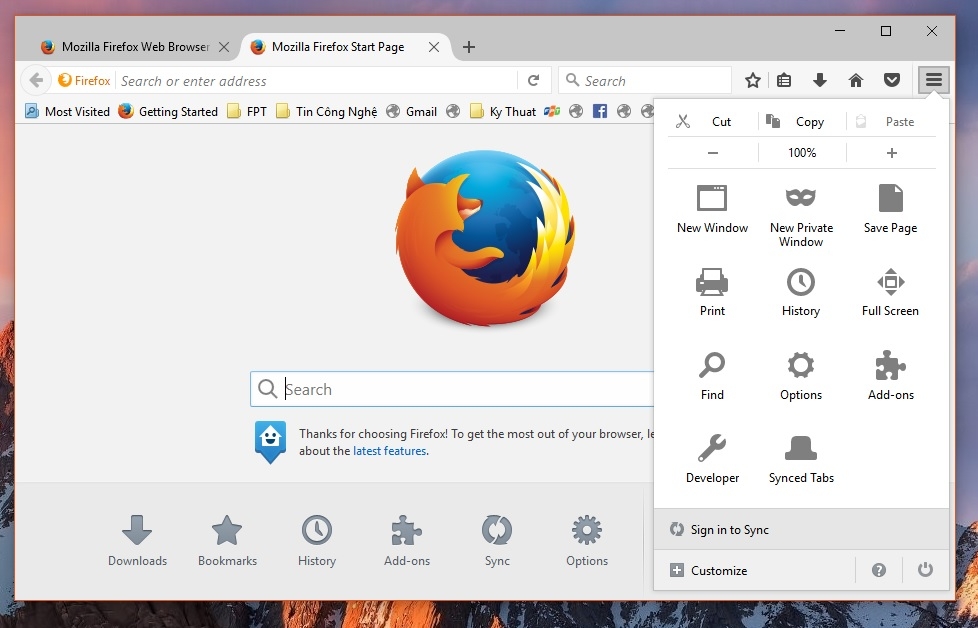978x628 pixels.
Task: Open the Downloads arrow in toolbar
Action: tap(820, 80)
